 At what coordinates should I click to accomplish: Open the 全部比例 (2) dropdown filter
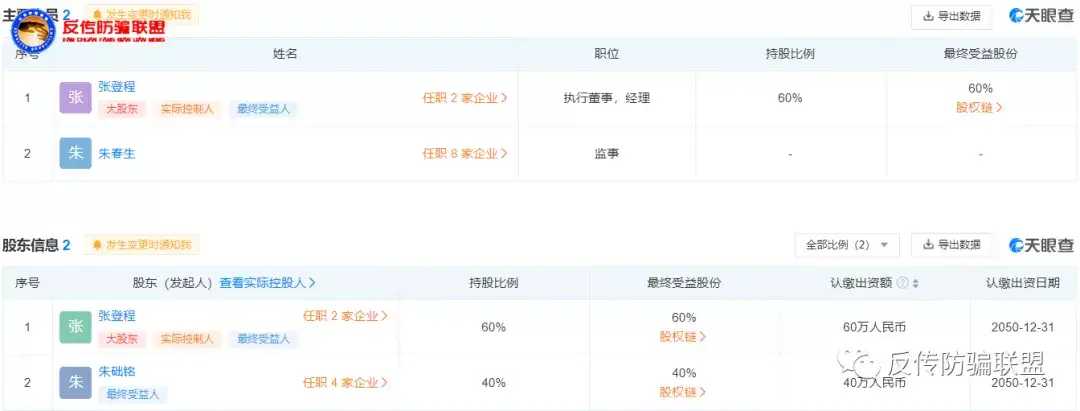click(x=846, y=245)
